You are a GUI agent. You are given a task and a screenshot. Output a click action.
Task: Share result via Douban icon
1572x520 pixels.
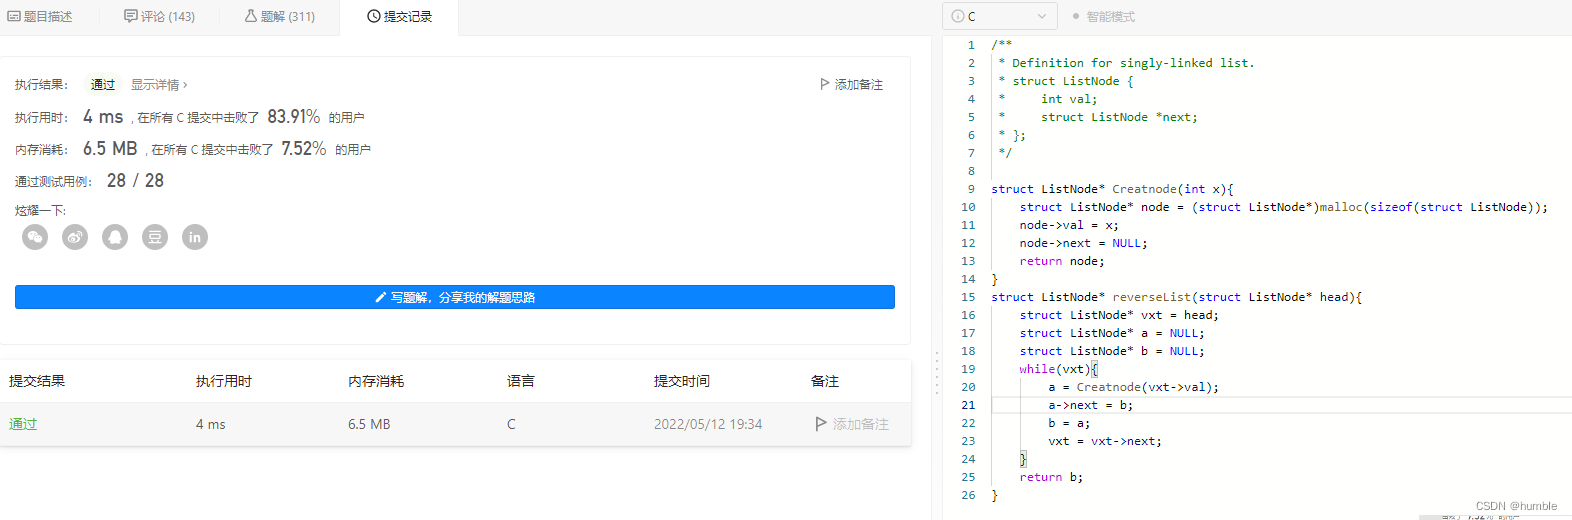tap(155, 237)
